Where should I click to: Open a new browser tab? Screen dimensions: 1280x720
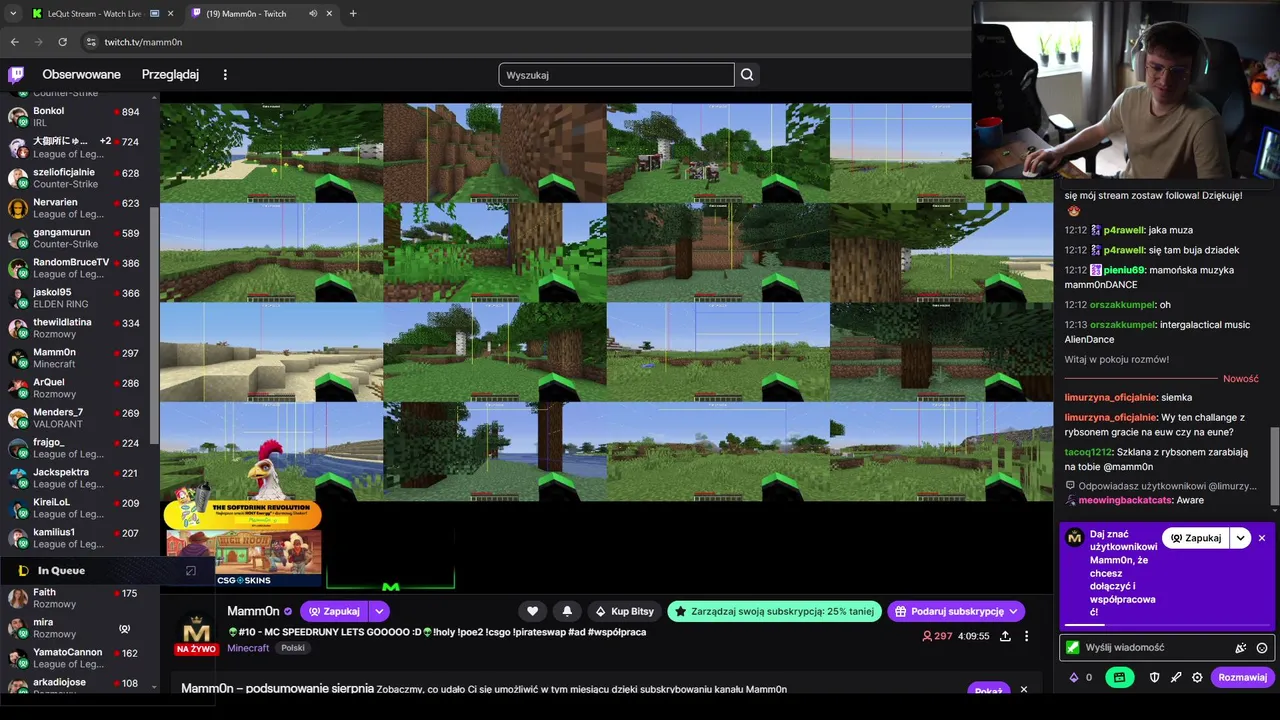tap(353, 14)
